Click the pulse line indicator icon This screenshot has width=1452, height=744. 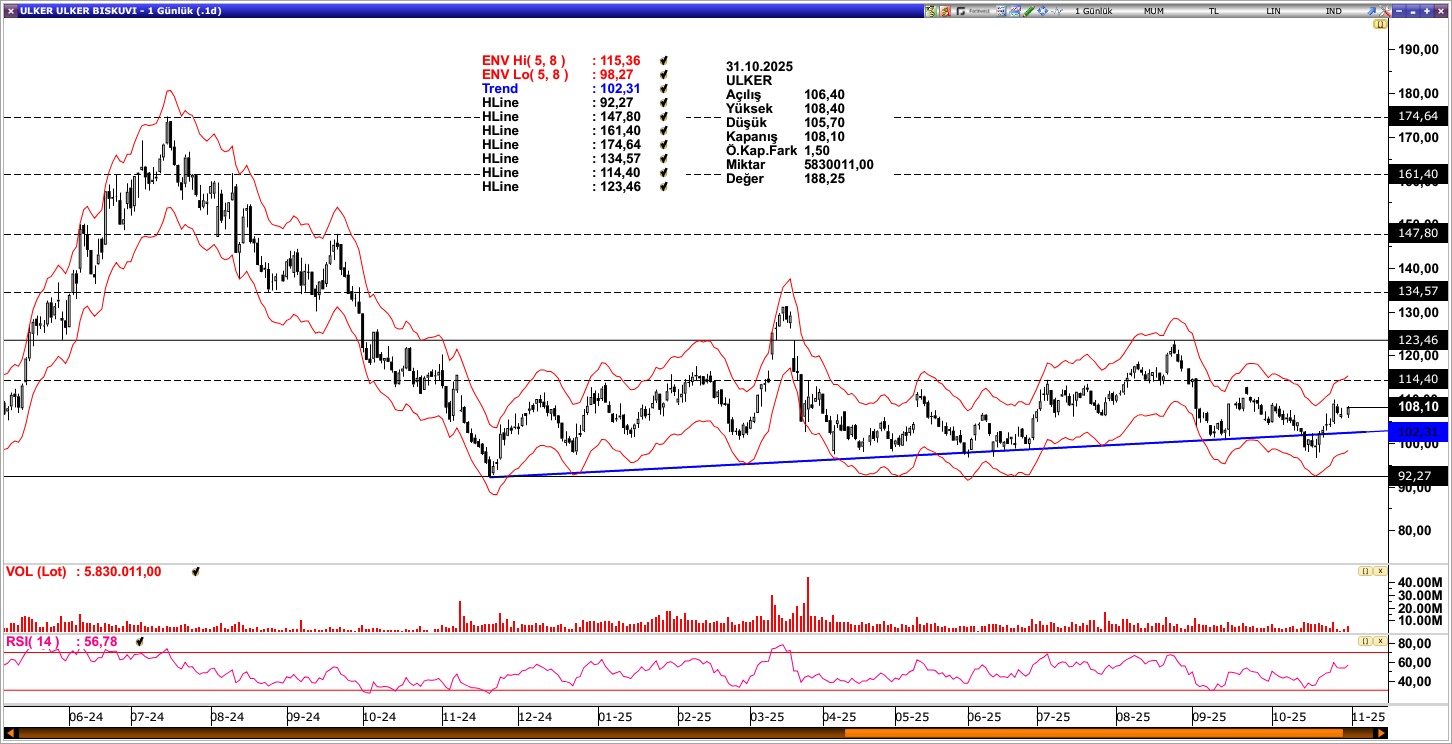point(1057,11)
